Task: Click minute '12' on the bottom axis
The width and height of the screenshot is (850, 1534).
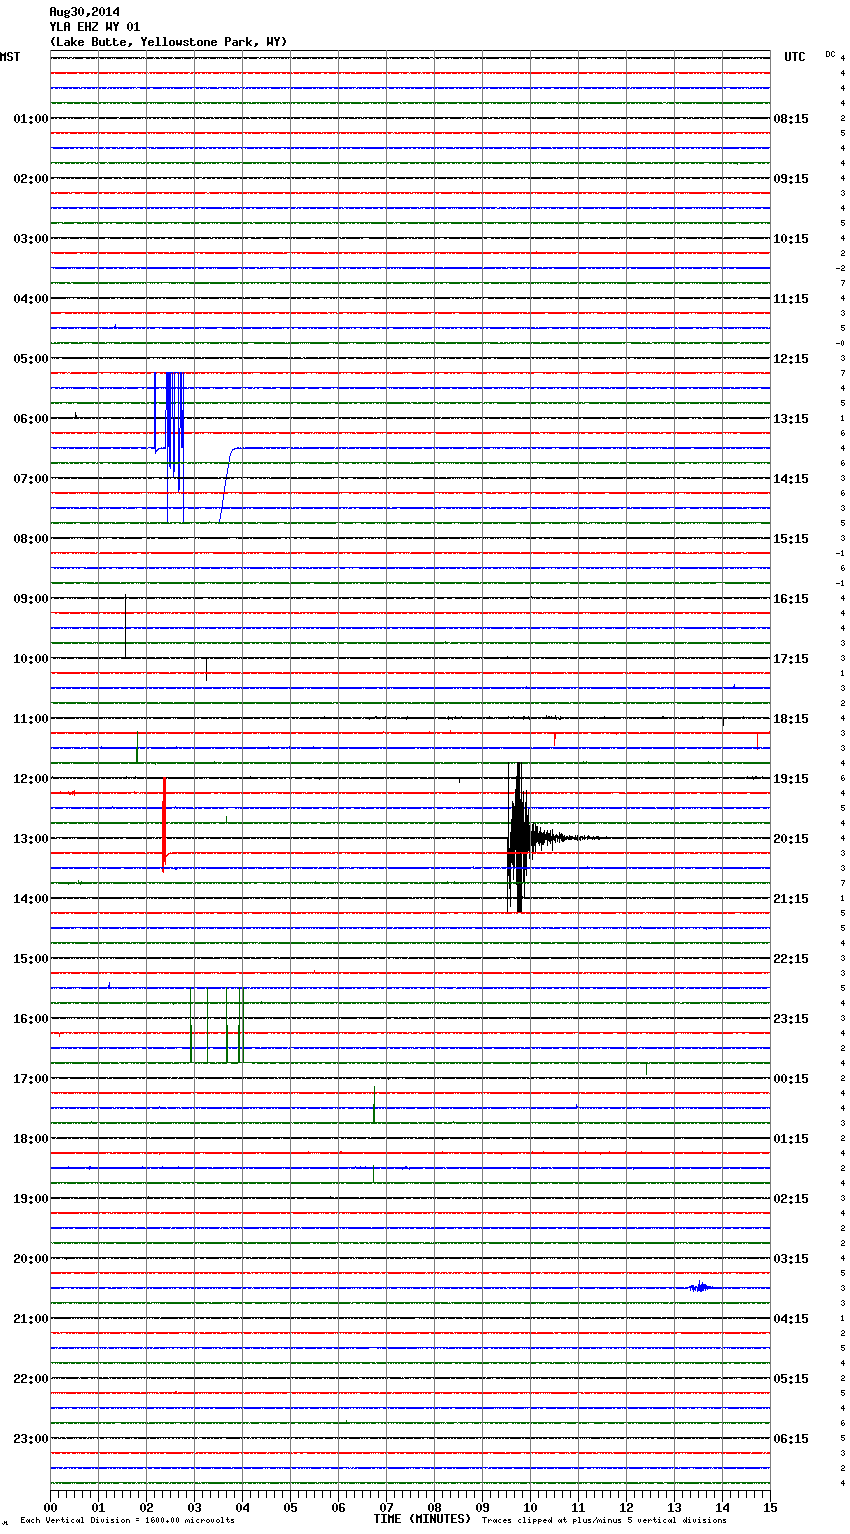Action: (626, 1507)
